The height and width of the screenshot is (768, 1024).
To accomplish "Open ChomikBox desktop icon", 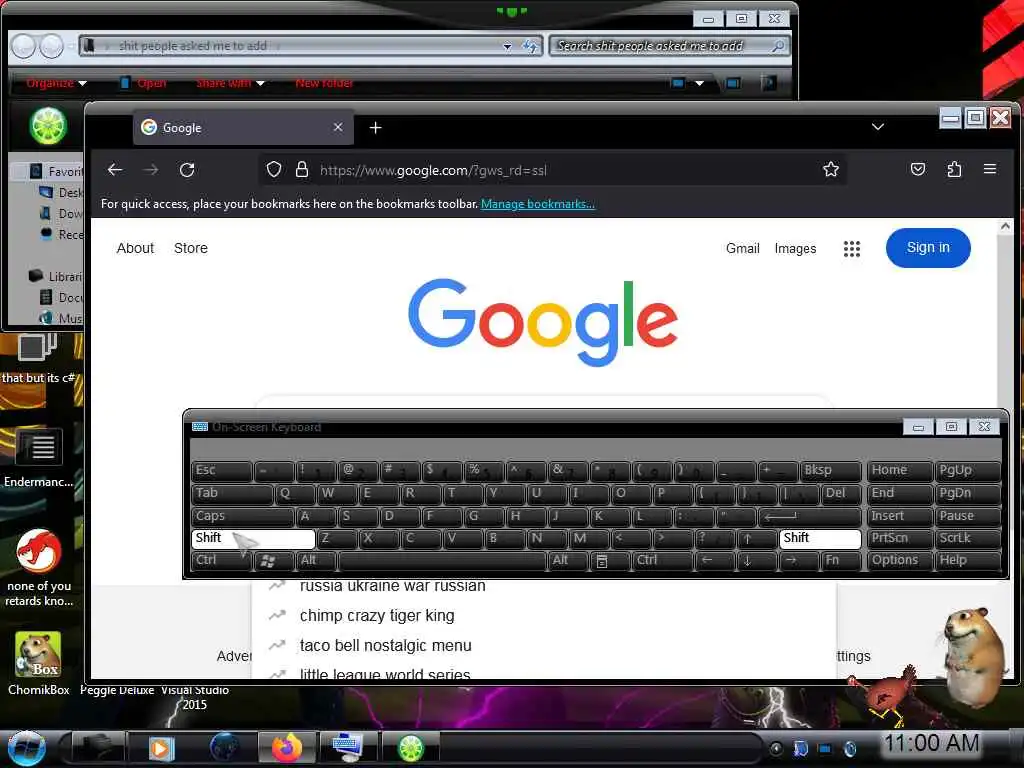I will click(x=38, y=664).
